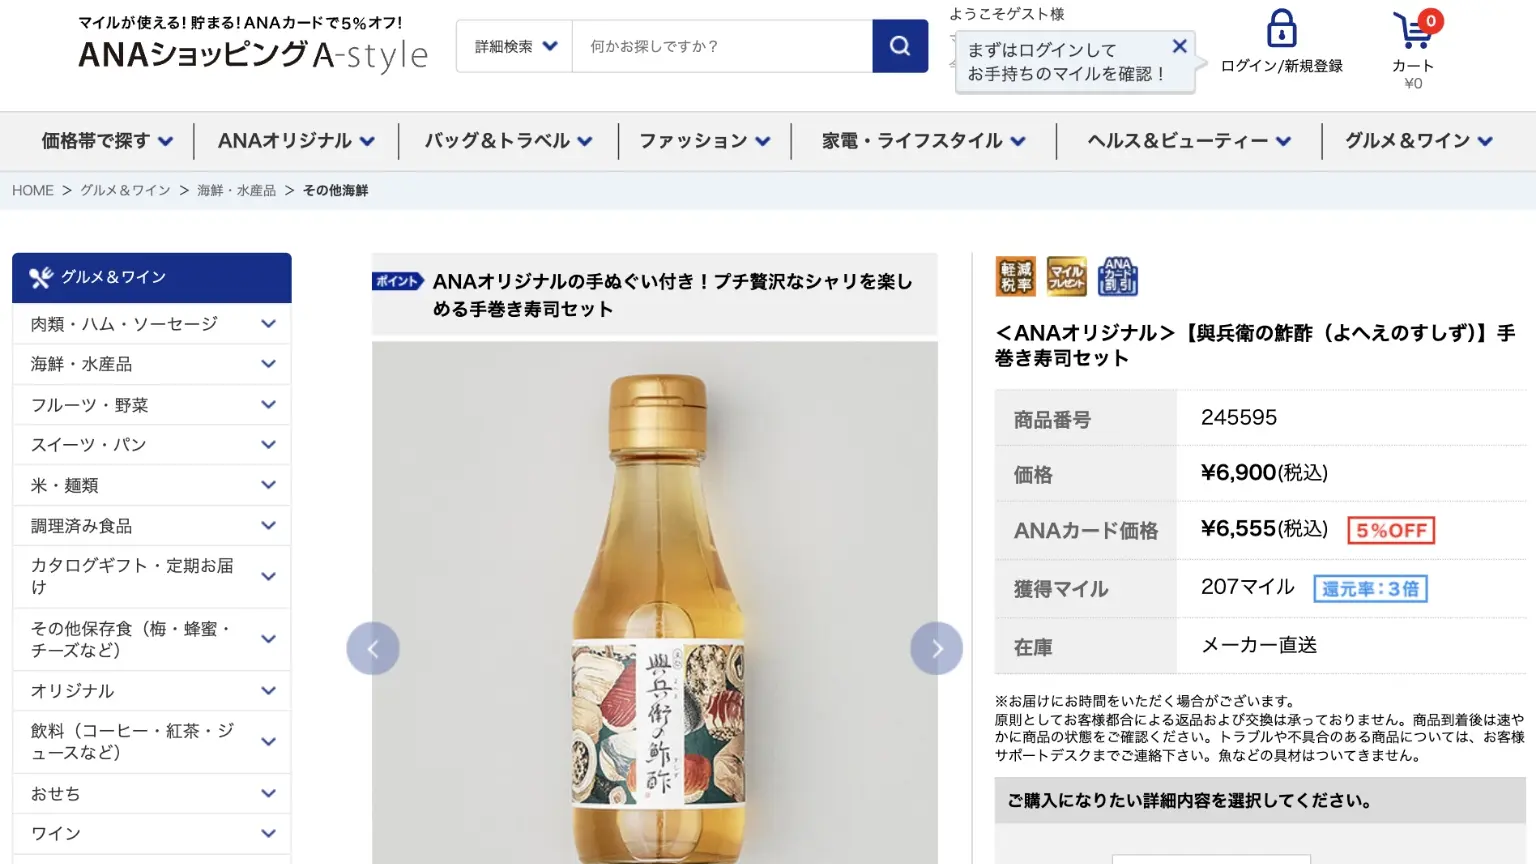Open the ファッション navigation menu
The width and height of the screenshot is (1536, 864).
pos(704,141)
